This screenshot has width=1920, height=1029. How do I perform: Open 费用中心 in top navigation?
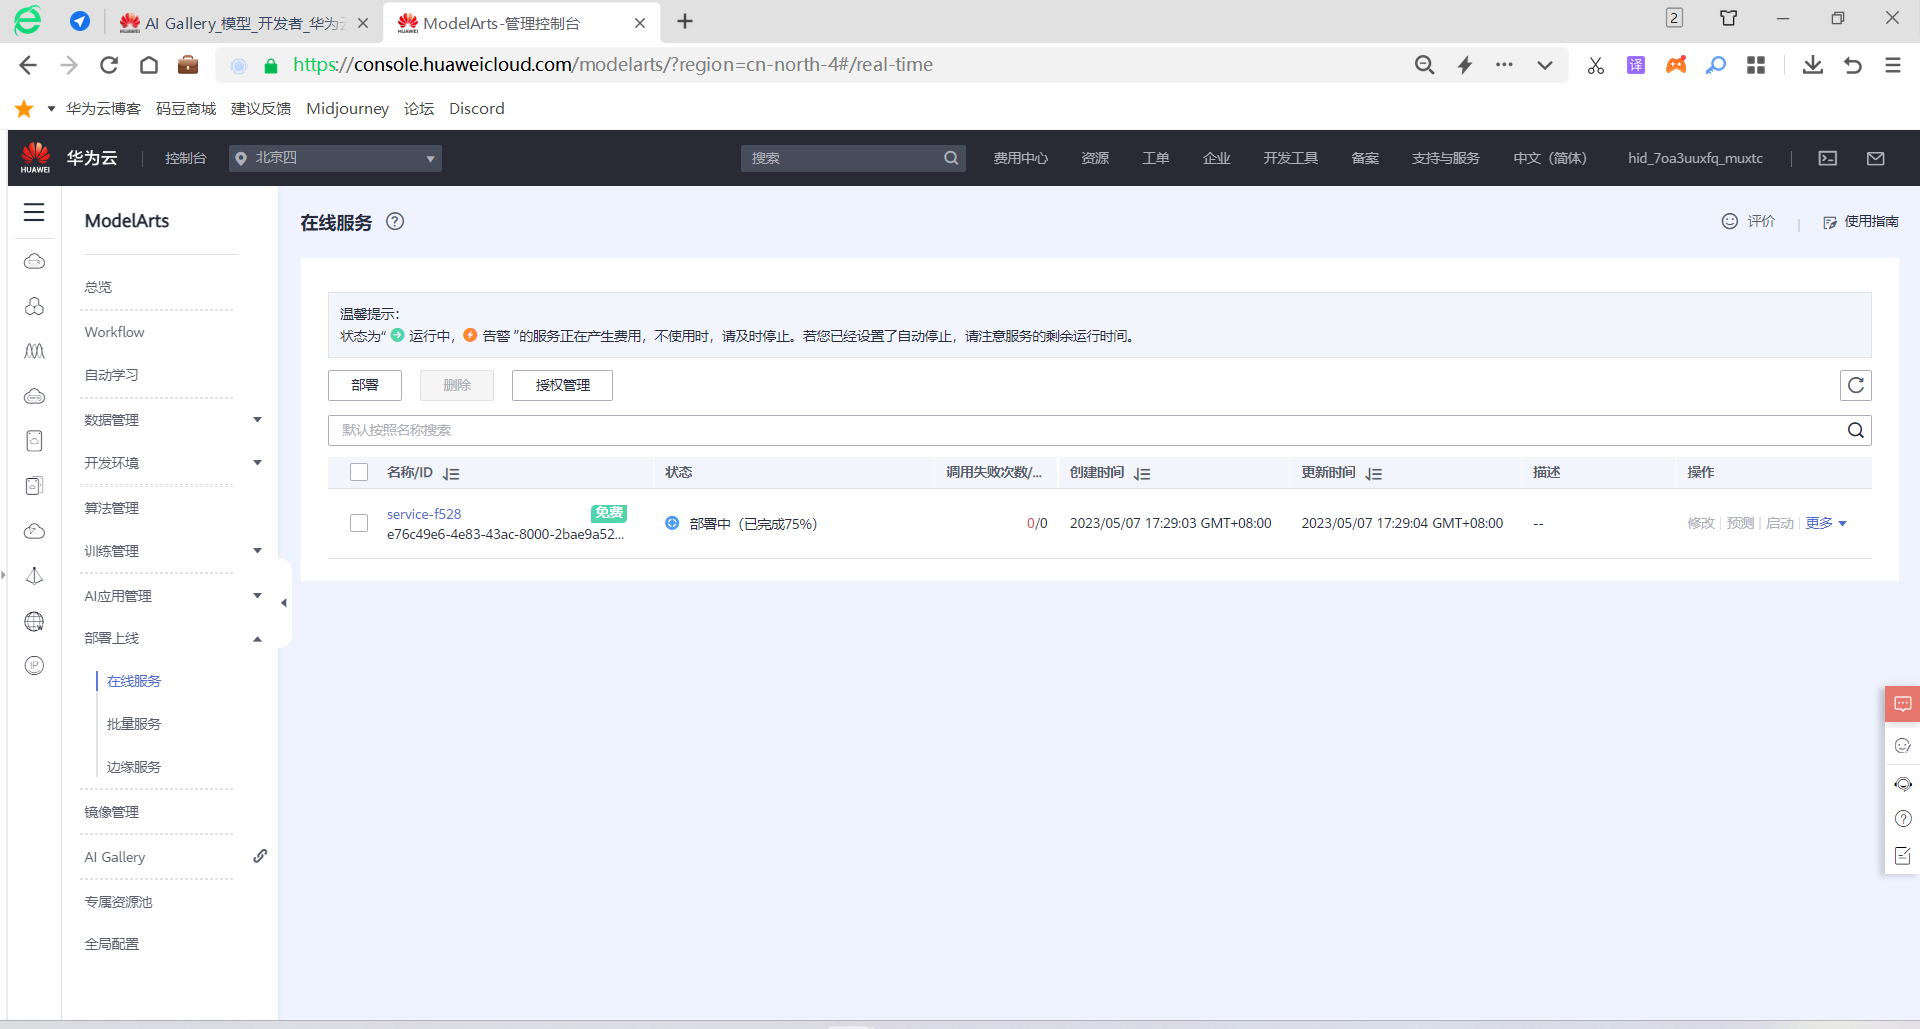(x=1020, y=158)
